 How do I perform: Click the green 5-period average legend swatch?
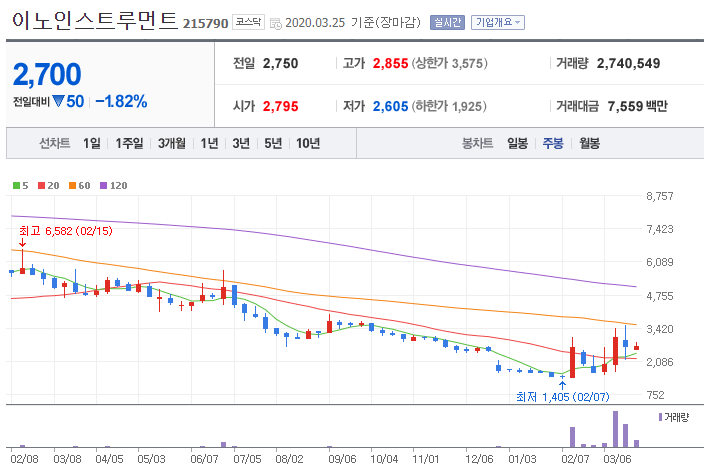coord(17,185)
